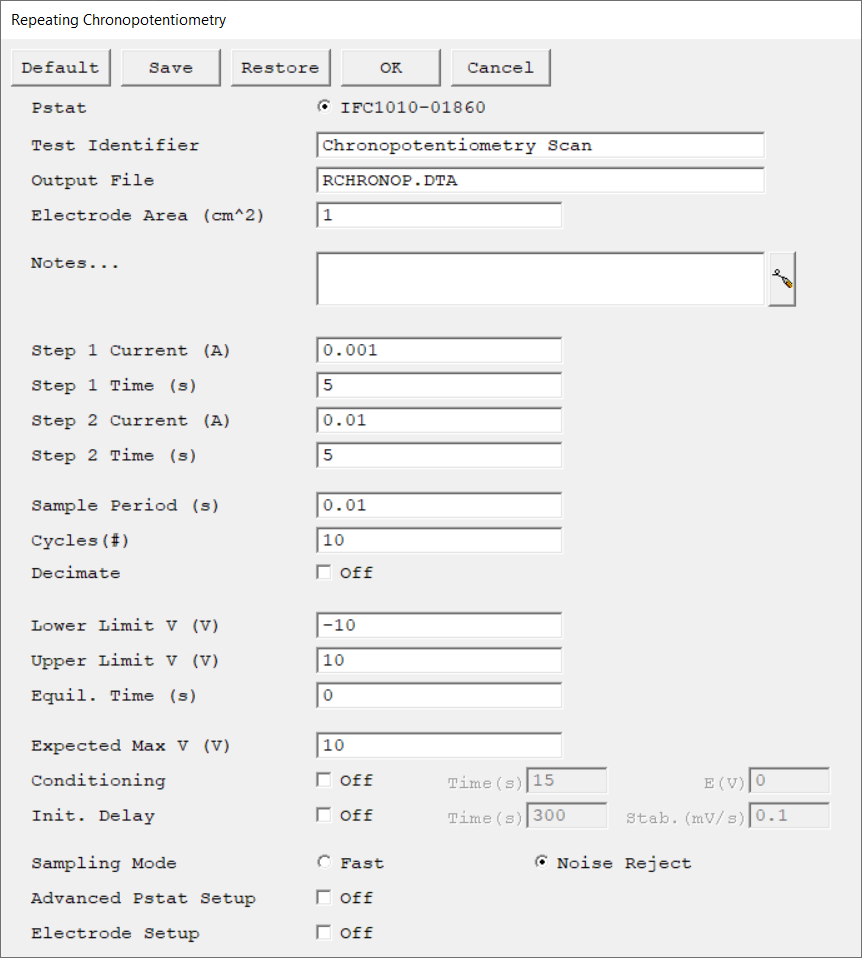This screenshot has width=862, height=958.
Task: Click the Step 1 Current field
Action: pos(439,350)
